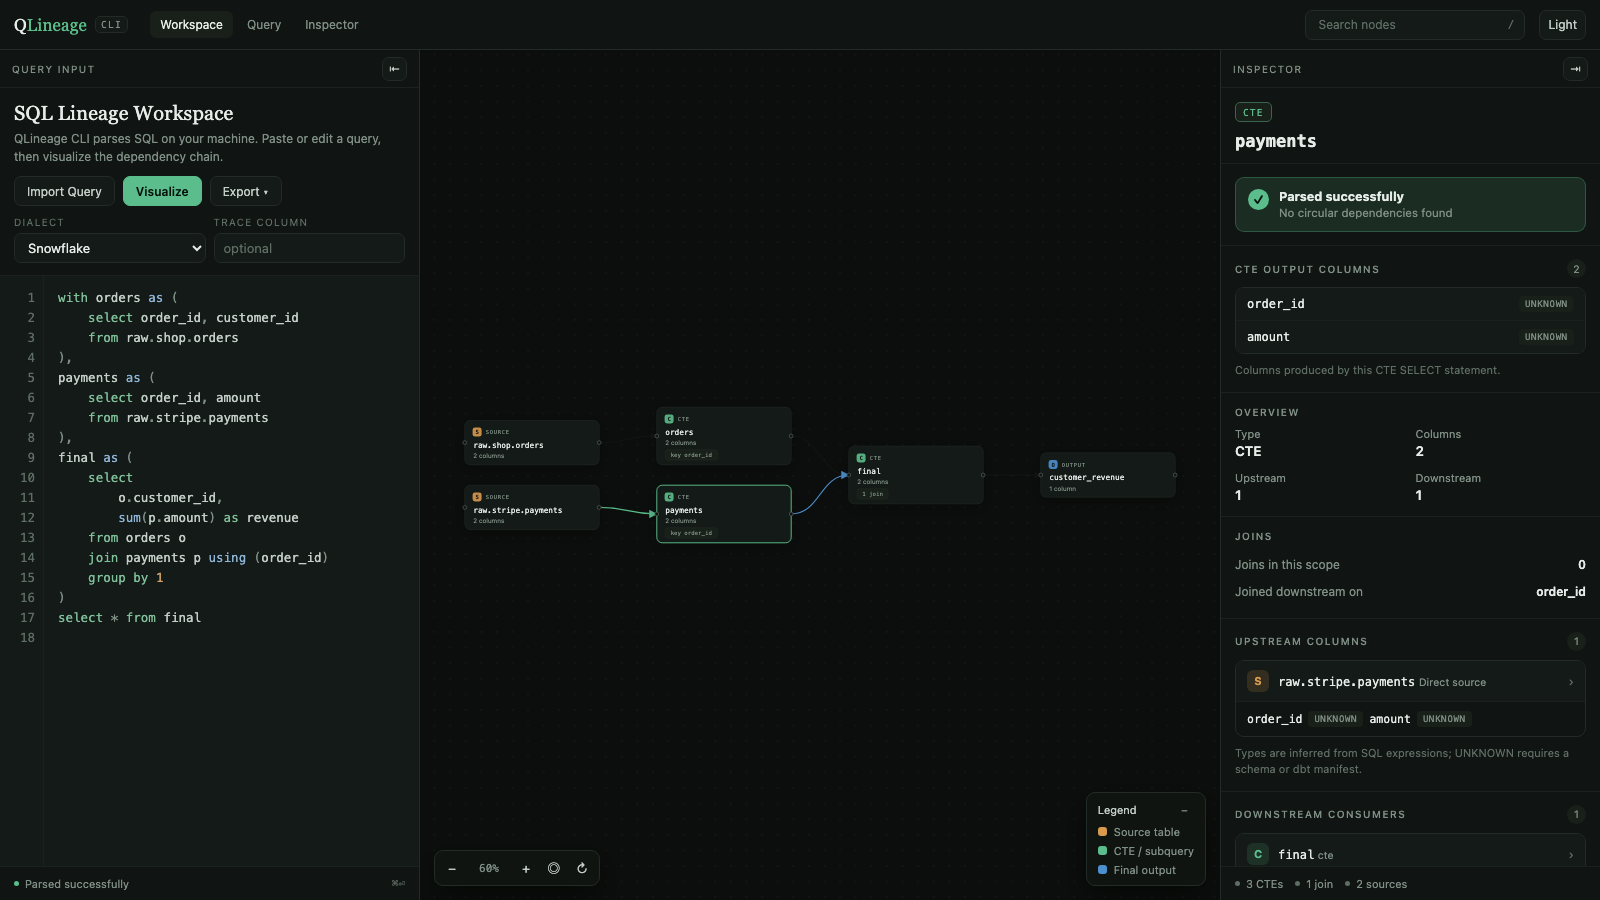
Task: Focus the Trace Column input
Action: pos(309,248)
